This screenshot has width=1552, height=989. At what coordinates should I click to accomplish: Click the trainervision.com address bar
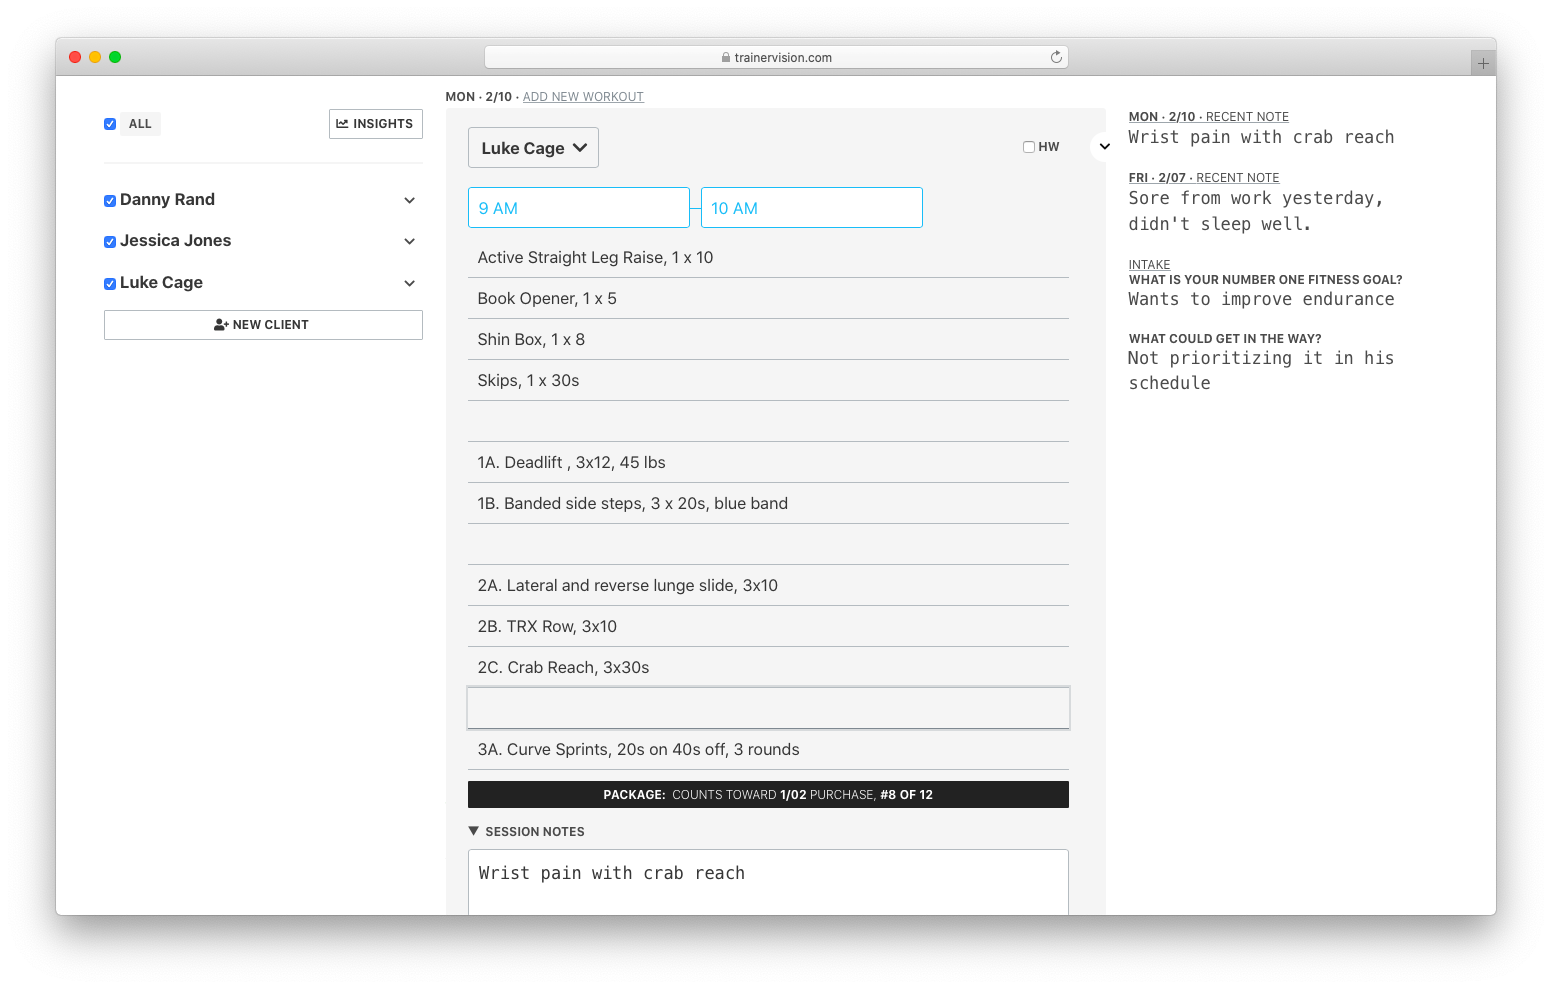click(776, 58)
